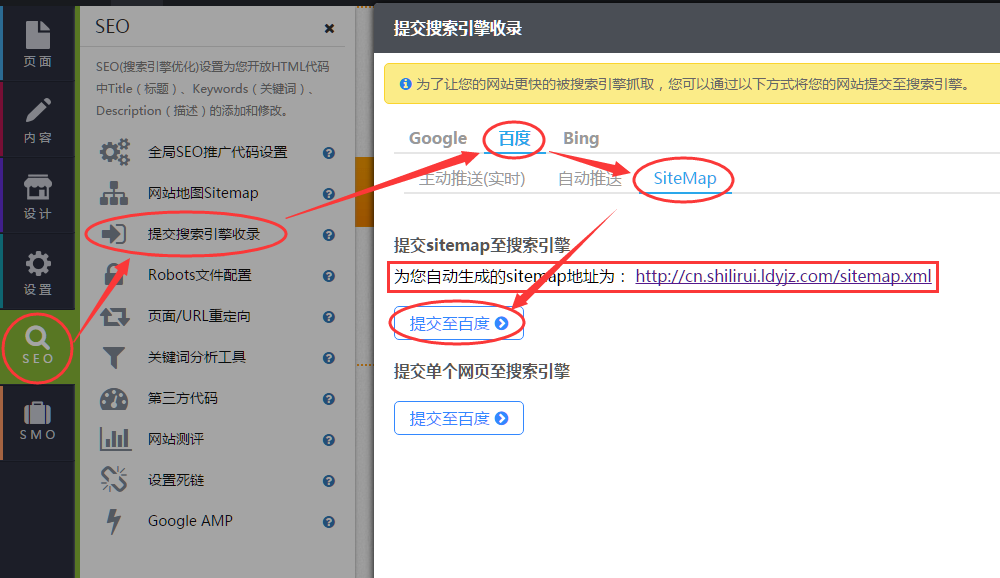Open 页面/URL重定向 menu entry
The height and width of the screenshot is (578, 1000).
pos(199,316)
